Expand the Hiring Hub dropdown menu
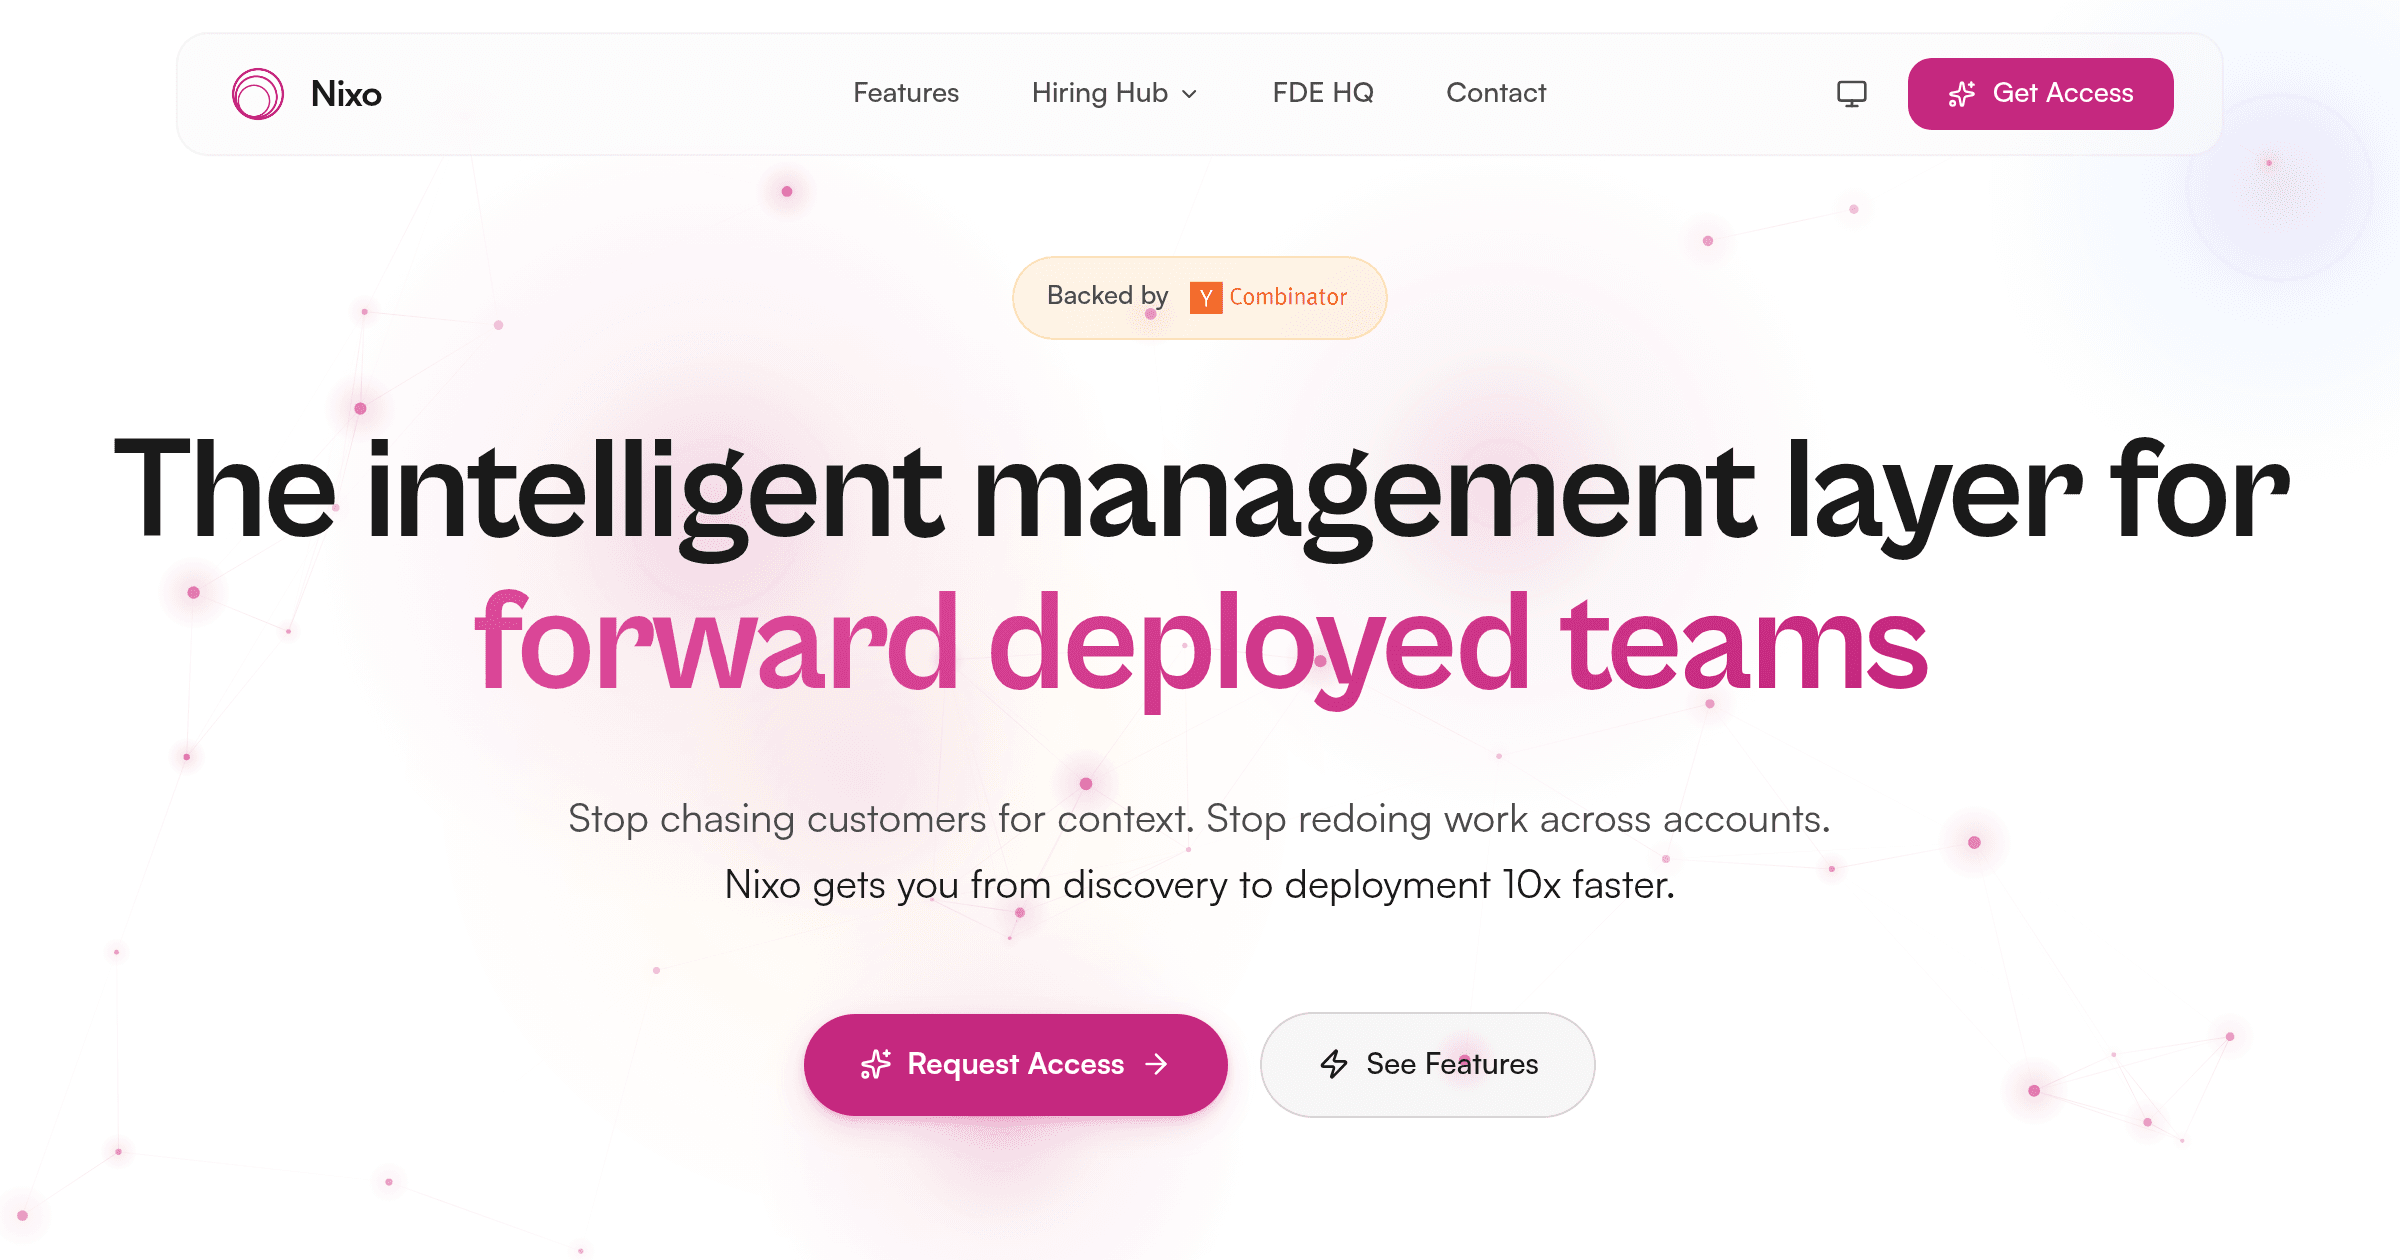 coord(1115,93)
